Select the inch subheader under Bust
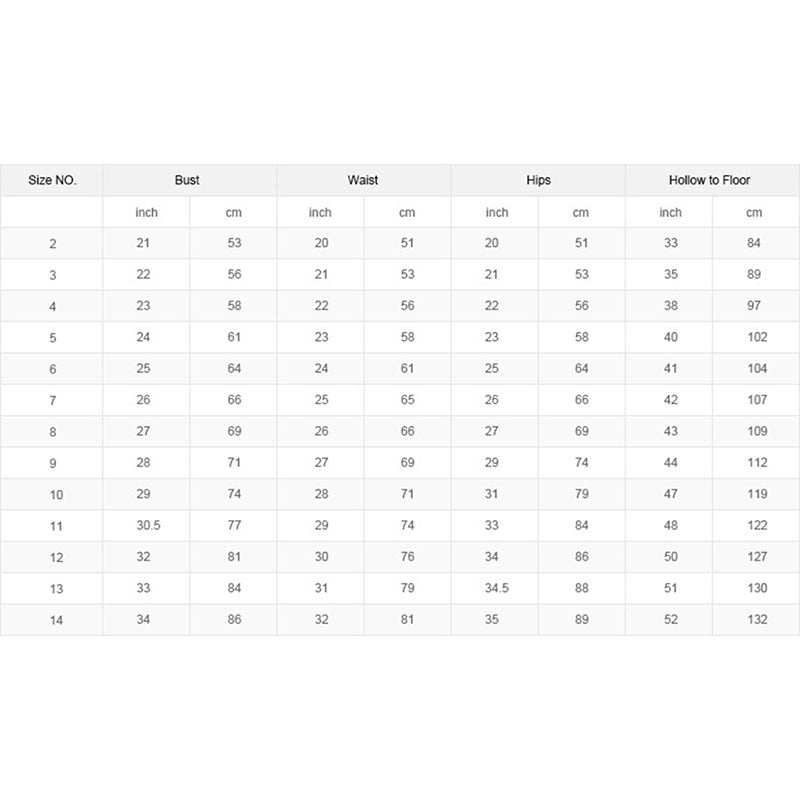 point(147,212)
